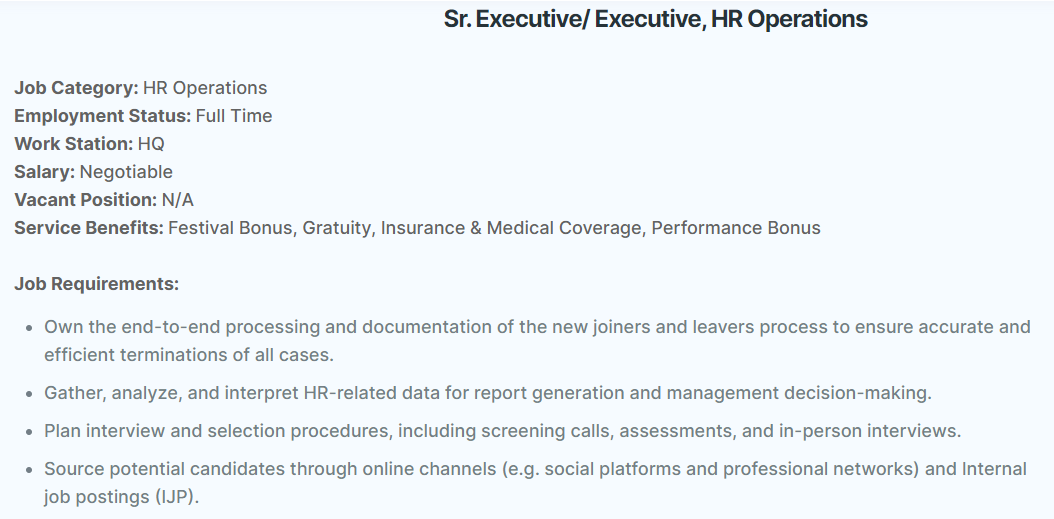Select the Source potential candidates requirement

coord(536,483)
